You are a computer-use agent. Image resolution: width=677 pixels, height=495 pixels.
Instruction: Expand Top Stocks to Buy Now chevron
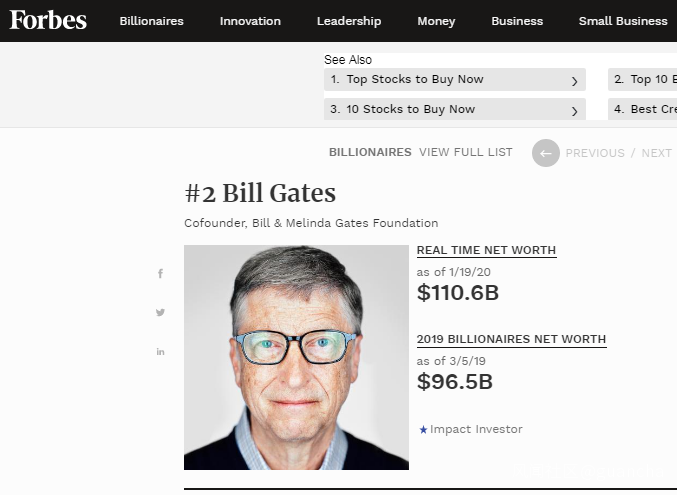(574, 81)
